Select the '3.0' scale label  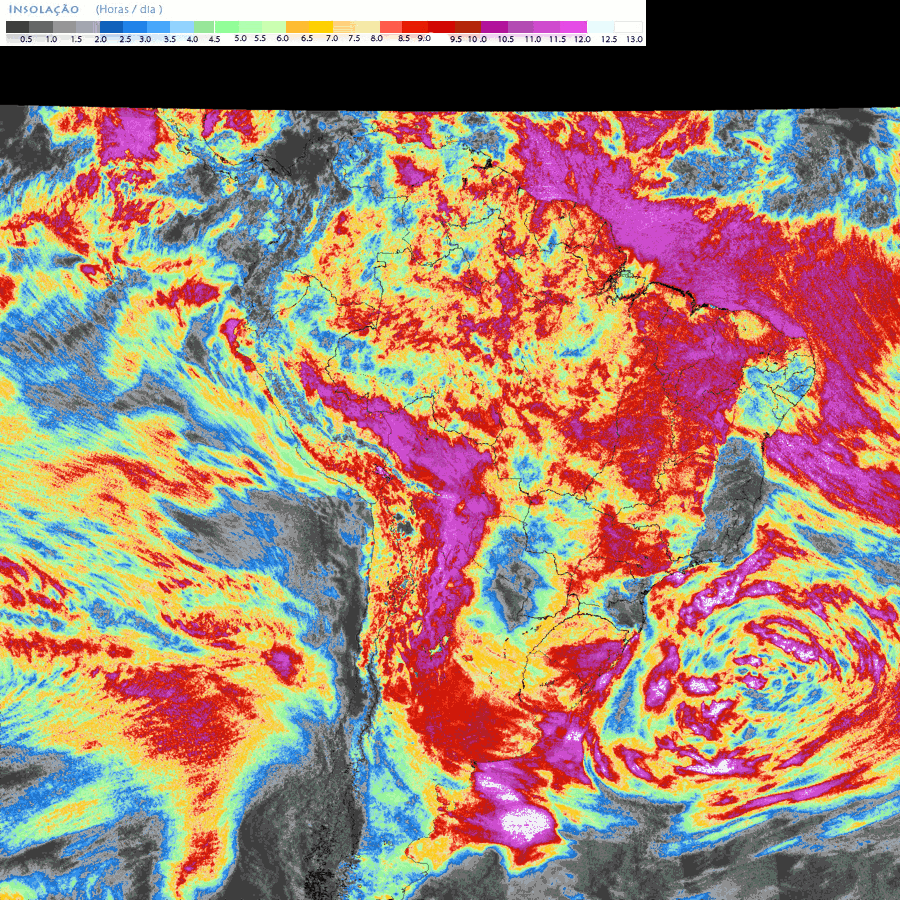145,40
